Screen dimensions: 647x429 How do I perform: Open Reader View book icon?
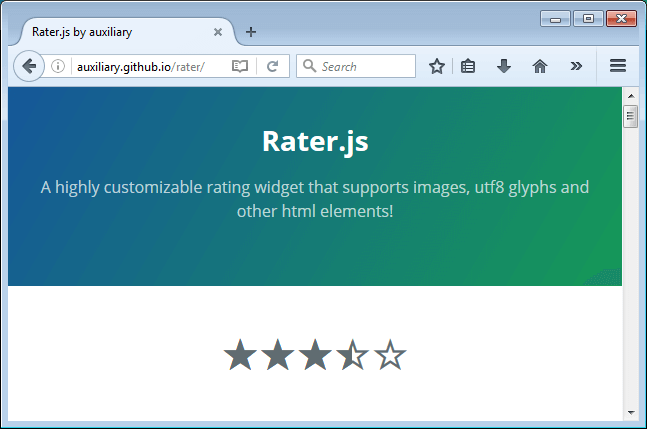tap(240, 66)
